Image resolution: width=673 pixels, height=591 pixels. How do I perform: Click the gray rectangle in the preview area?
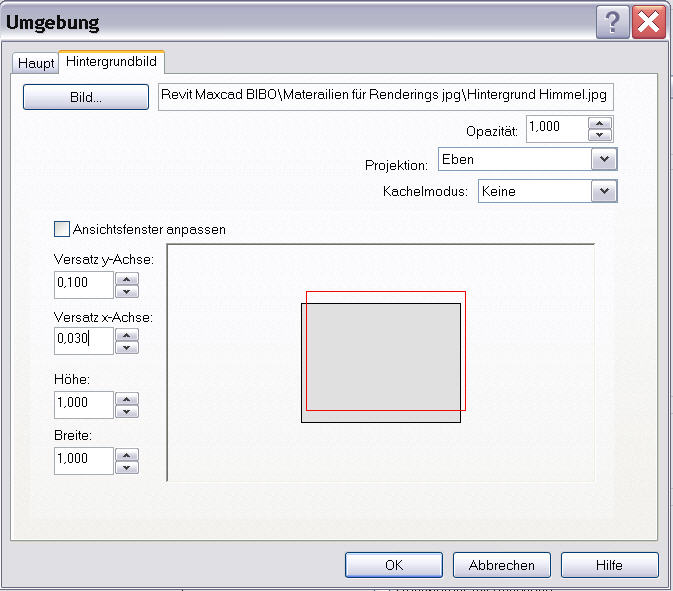[381, 363]
